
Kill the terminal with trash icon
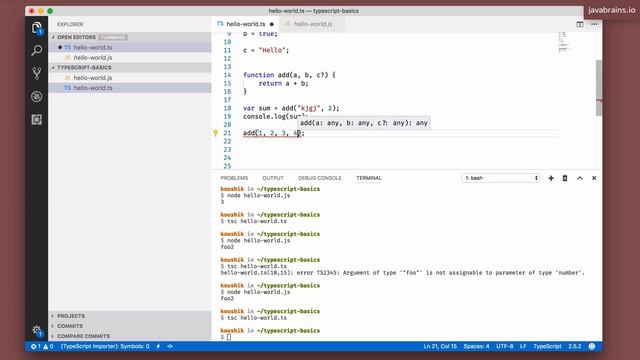565,178
